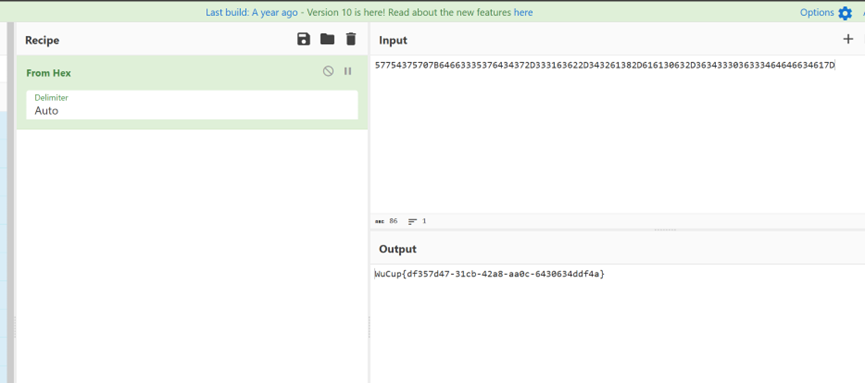Clear the recipe with trash icon

[351, 39]
